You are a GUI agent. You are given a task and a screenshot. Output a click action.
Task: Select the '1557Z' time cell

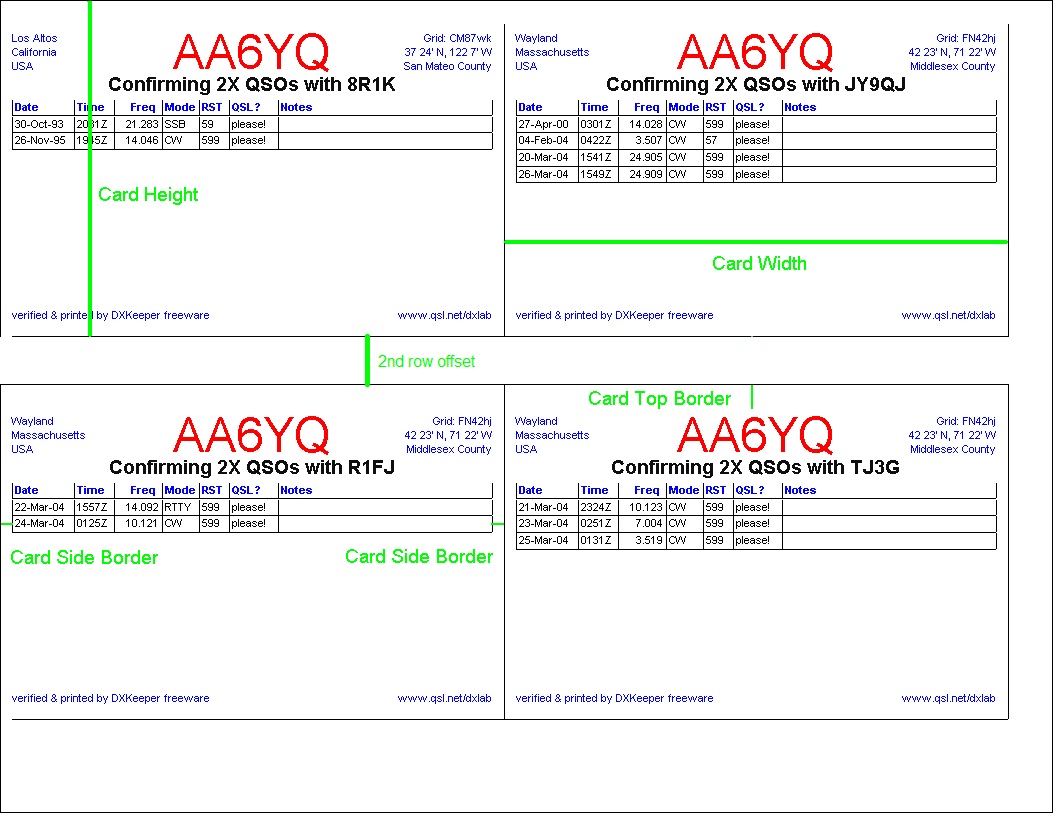(x=94, y=508)
